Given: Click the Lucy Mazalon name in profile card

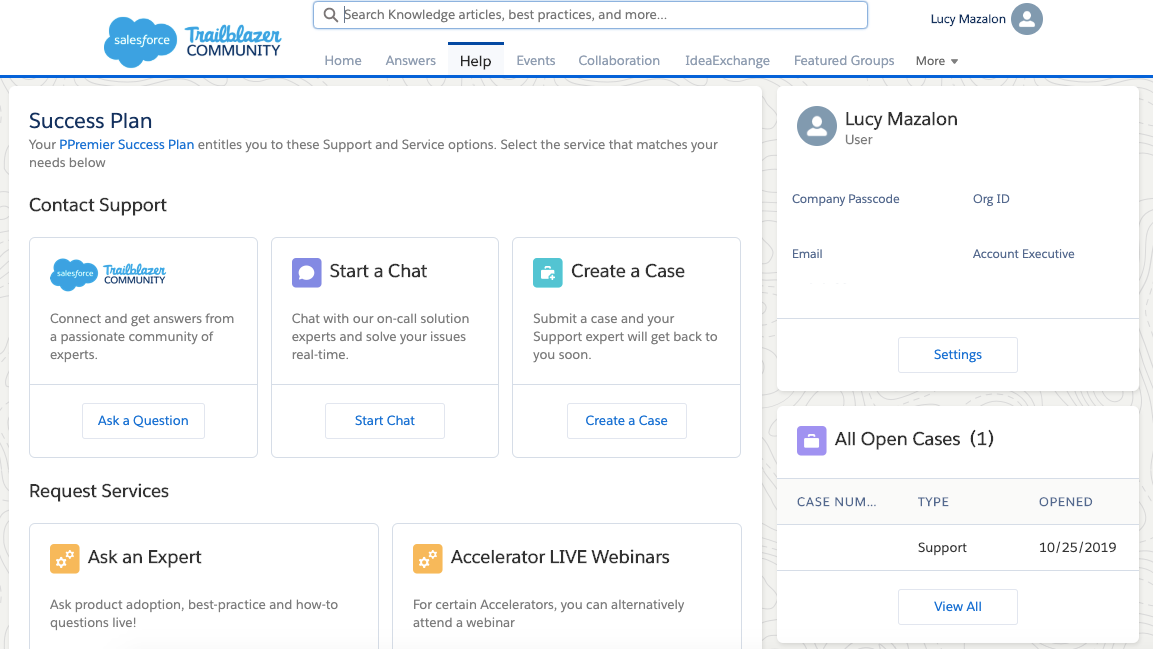Looking at the screenshot, I should (901, 119).
